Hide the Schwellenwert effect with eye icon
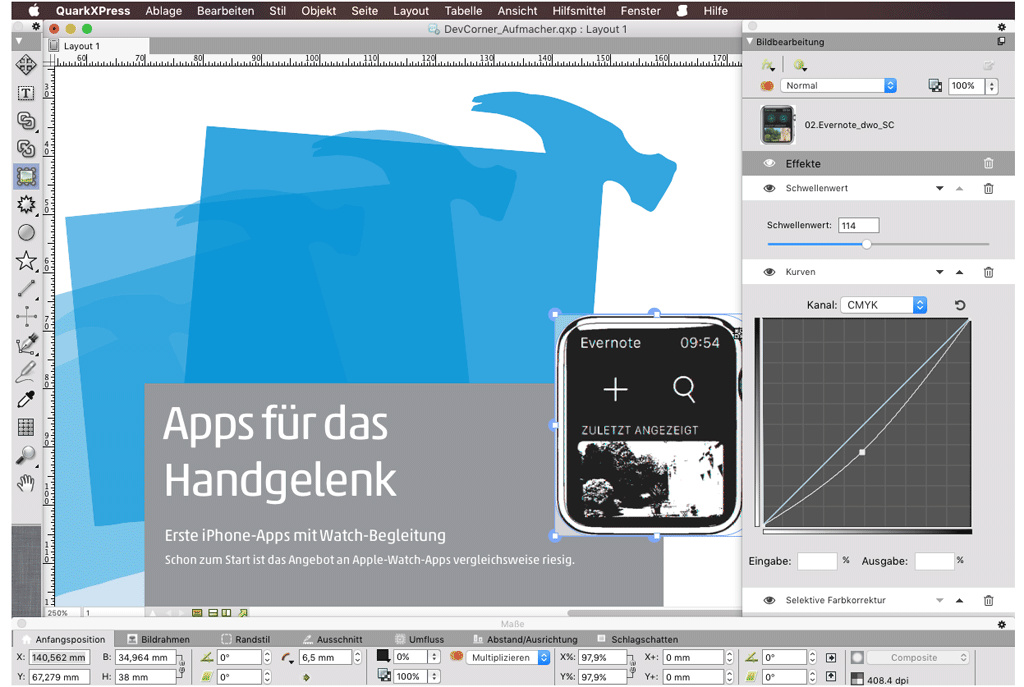The width and height of the screenshot is (1024, 687). pyautogui.click(x=769, y=188)
